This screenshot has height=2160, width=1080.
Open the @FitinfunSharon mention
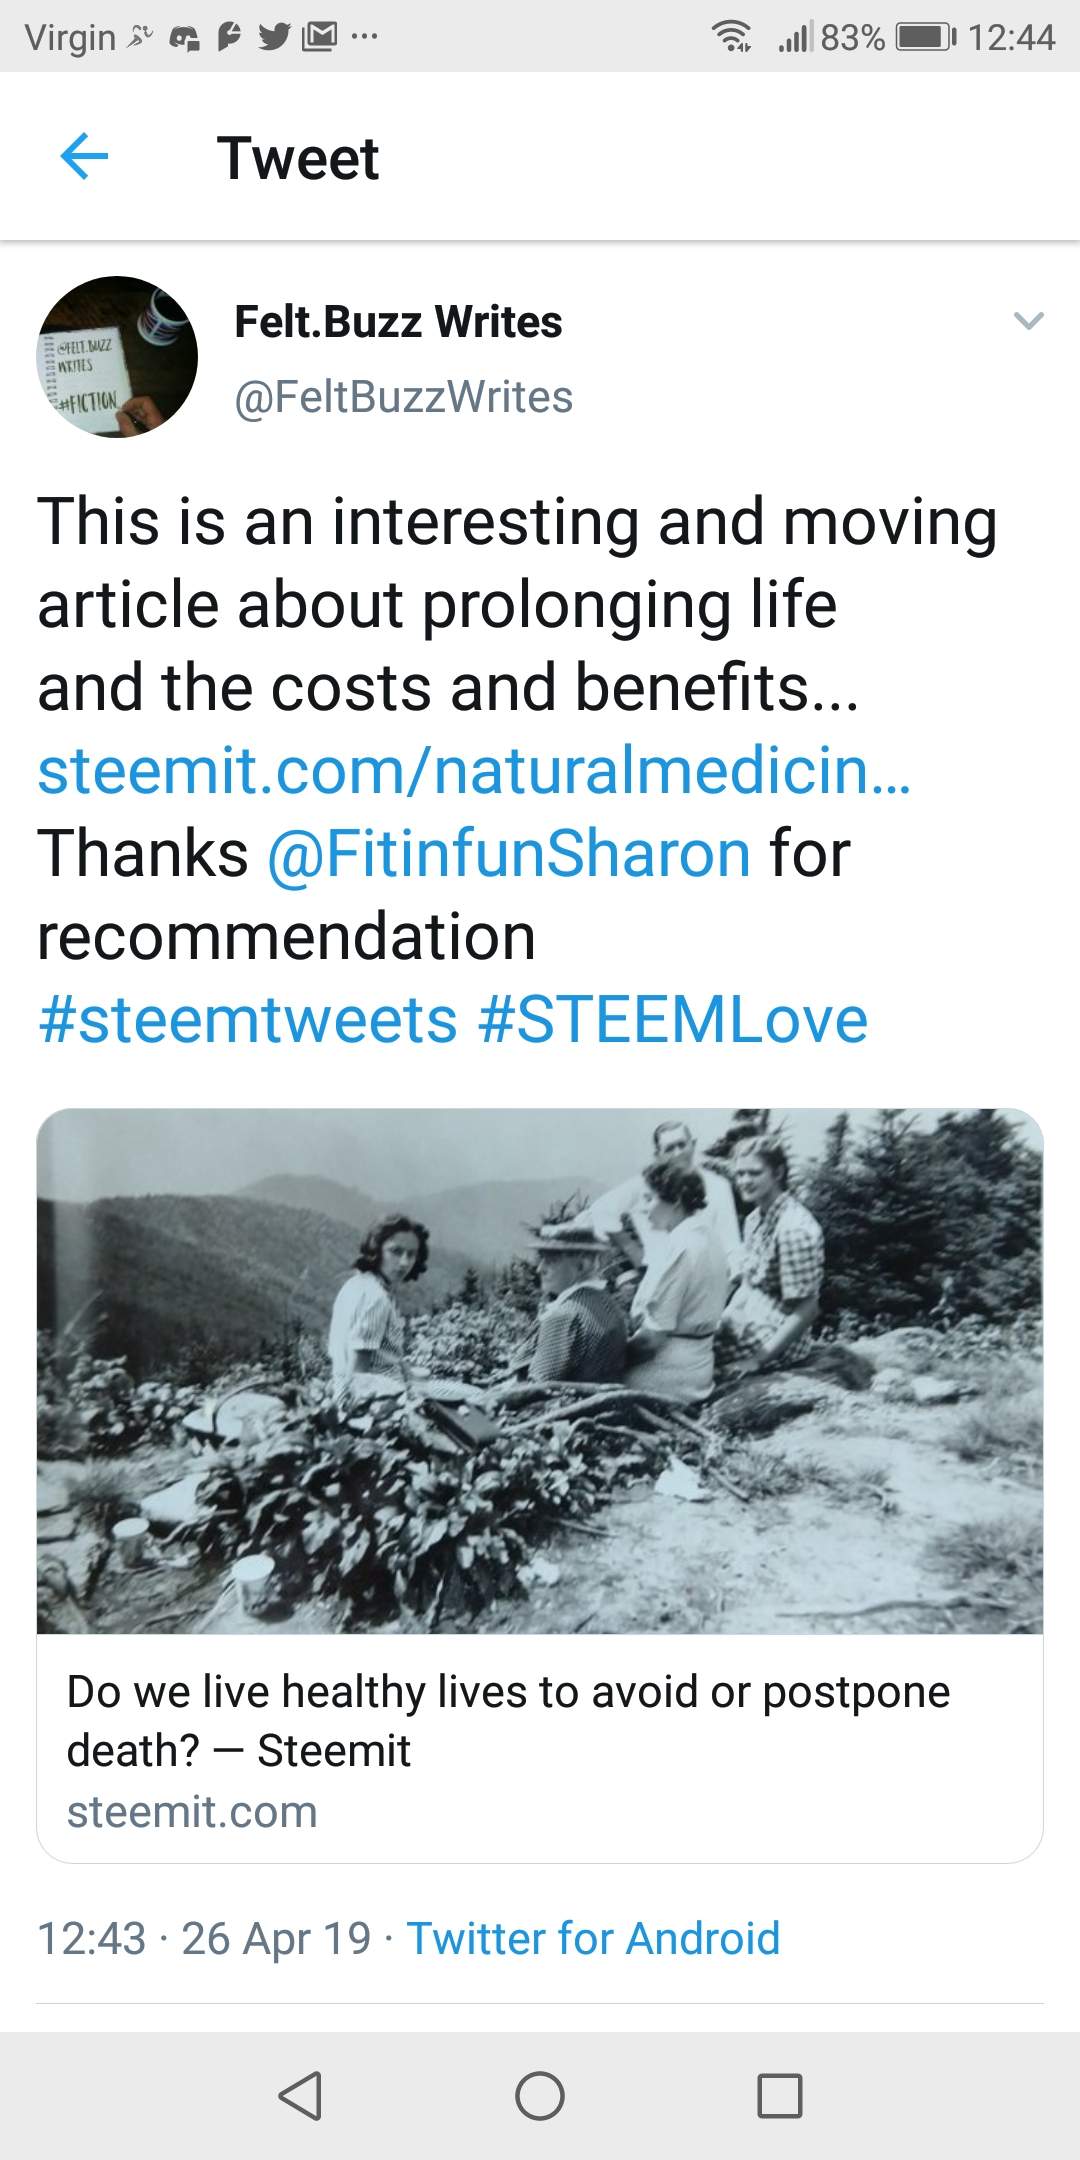tap(508, 854)
